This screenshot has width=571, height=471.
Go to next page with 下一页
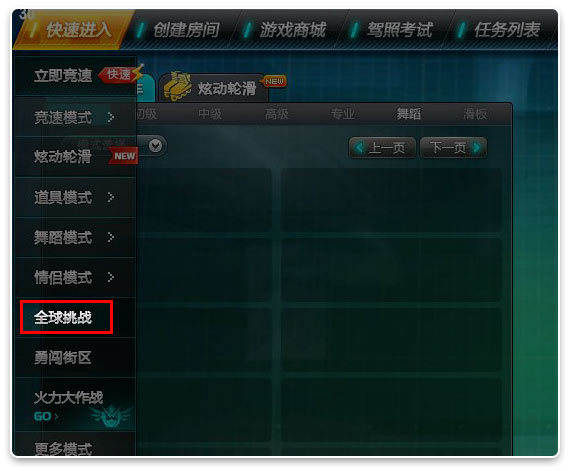(x=453, y=148)
